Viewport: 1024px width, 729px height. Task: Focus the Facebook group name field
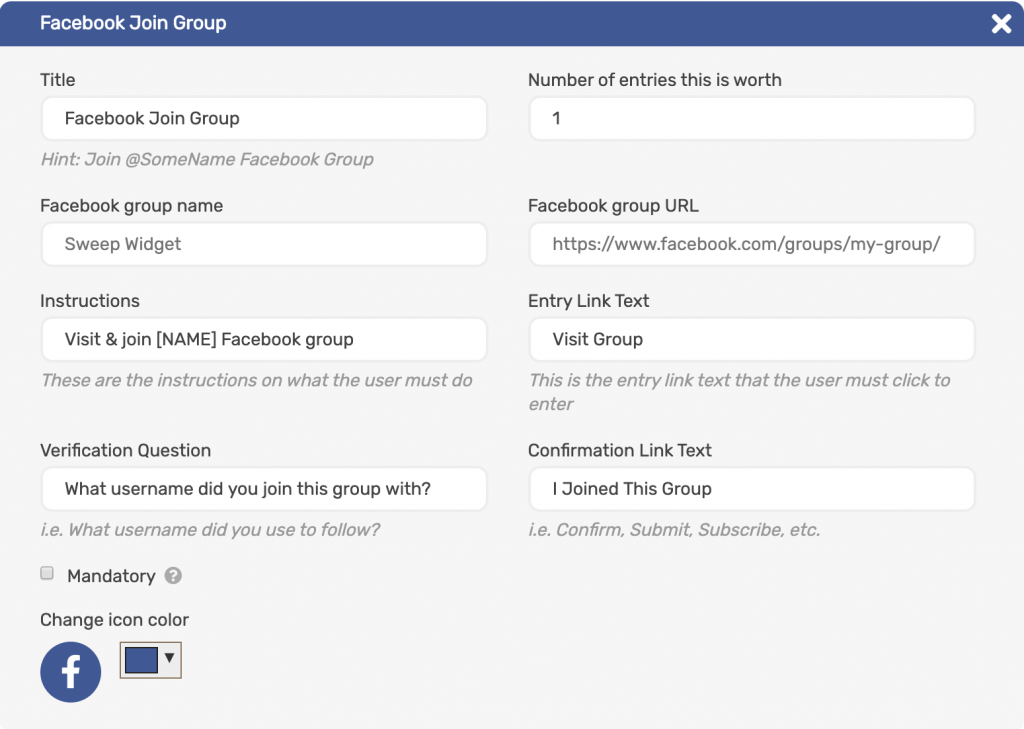pos(264,244)
